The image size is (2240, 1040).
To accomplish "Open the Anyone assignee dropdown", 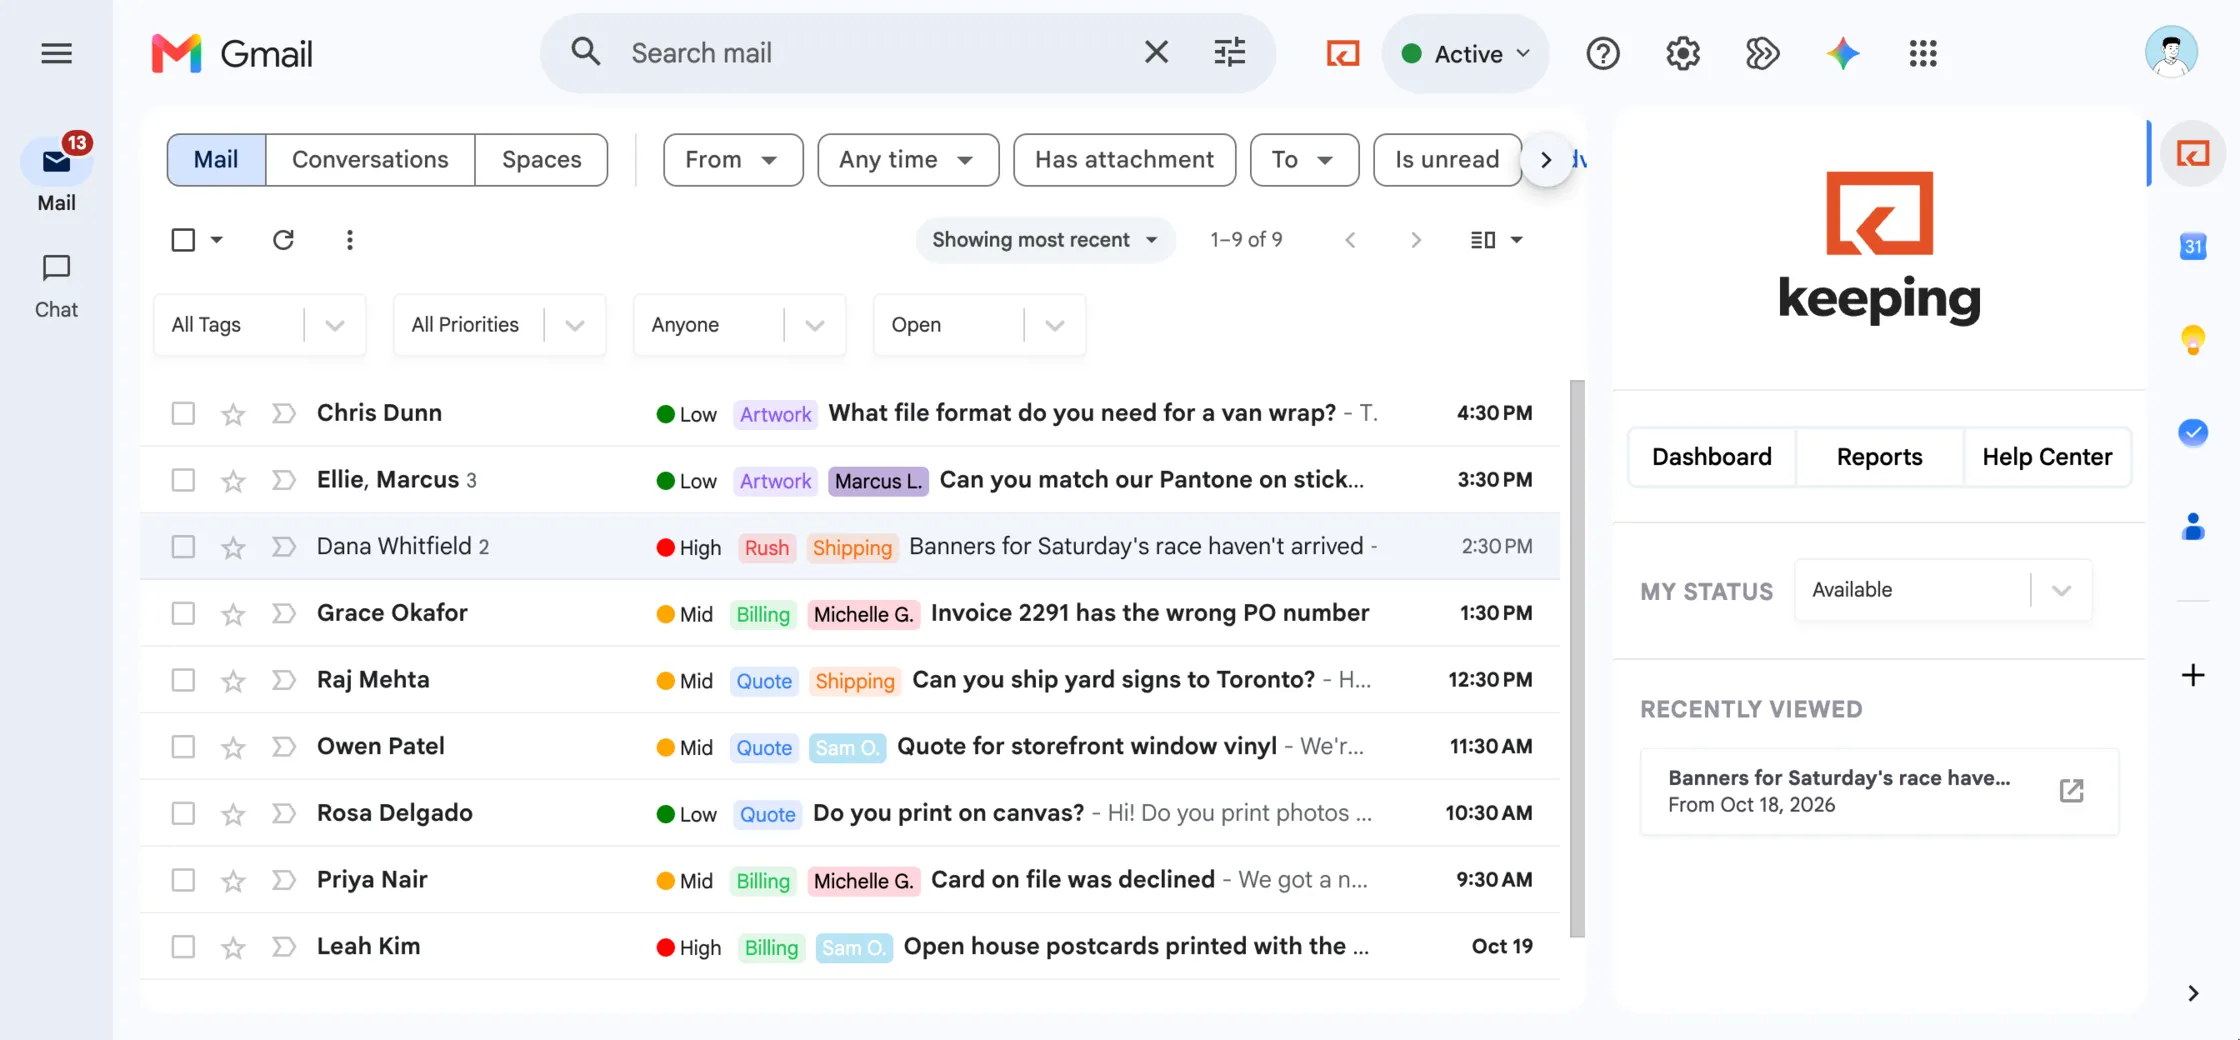I will (x=739, y=325).
